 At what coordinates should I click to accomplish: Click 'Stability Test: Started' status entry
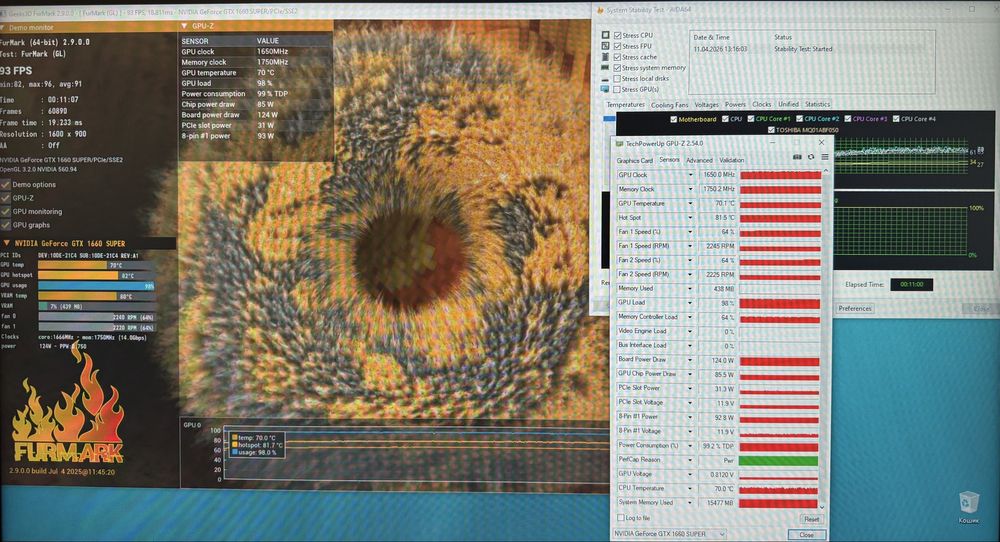(803, 48)
